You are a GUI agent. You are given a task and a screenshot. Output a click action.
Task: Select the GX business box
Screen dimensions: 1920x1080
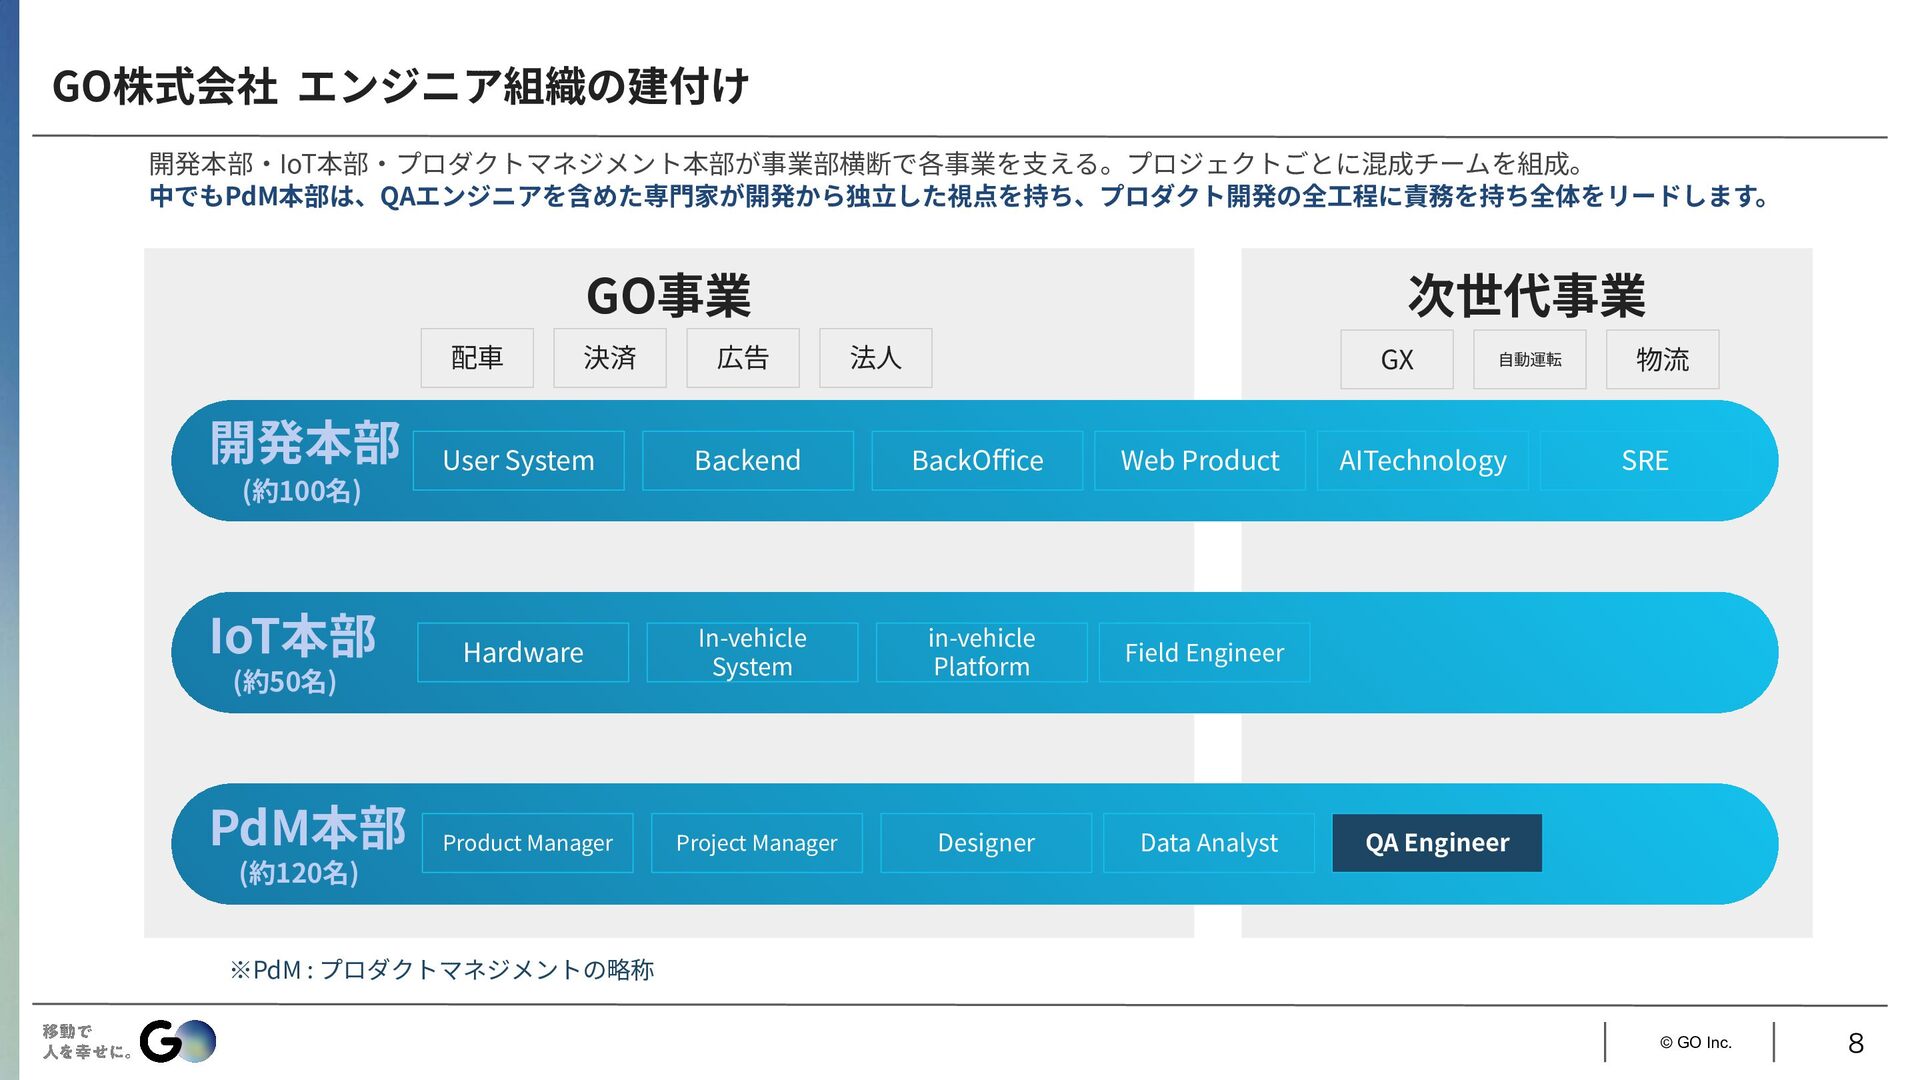1396,360
